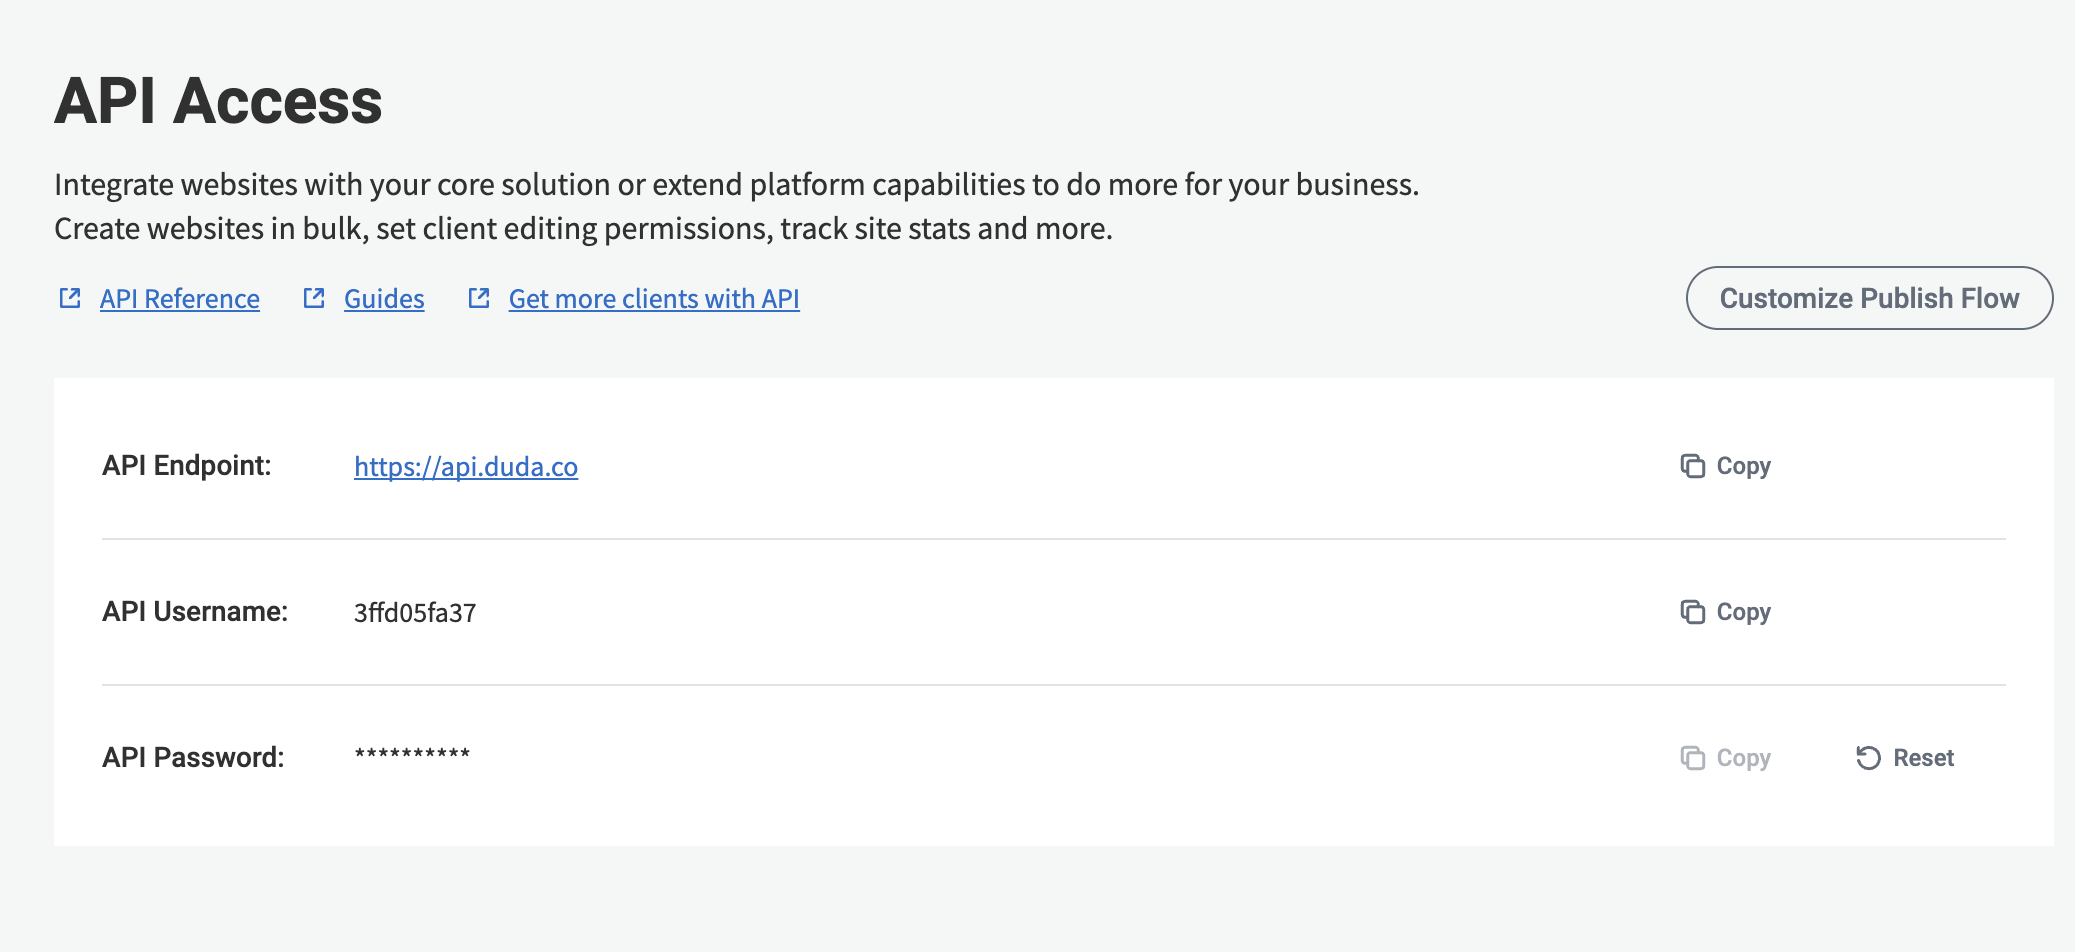Click the circular arrow reset icon
This screenshot has width=2075, height=952.
1868,758
